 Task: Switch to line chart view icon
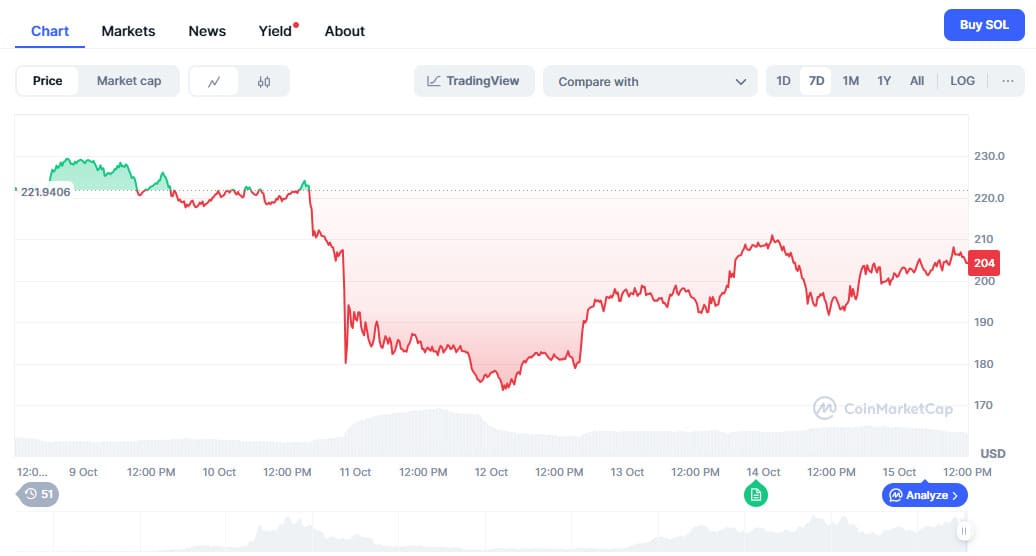(x=214, y=82)
